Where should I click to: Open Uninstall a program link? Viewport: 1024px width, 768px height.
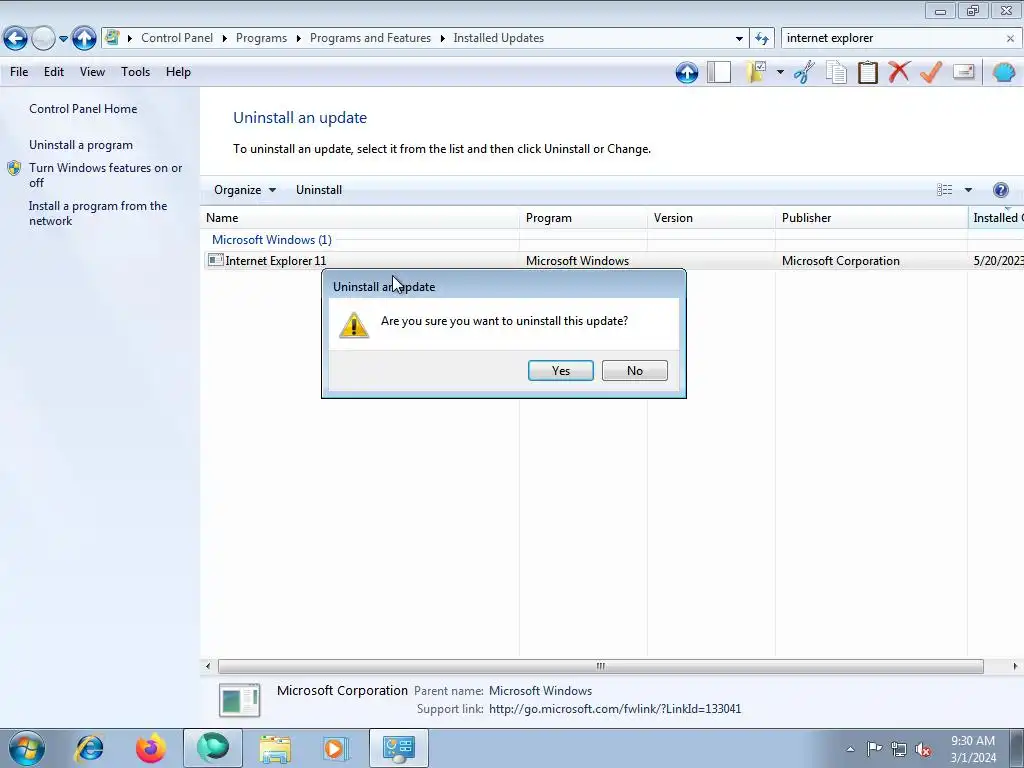(81, 145)
